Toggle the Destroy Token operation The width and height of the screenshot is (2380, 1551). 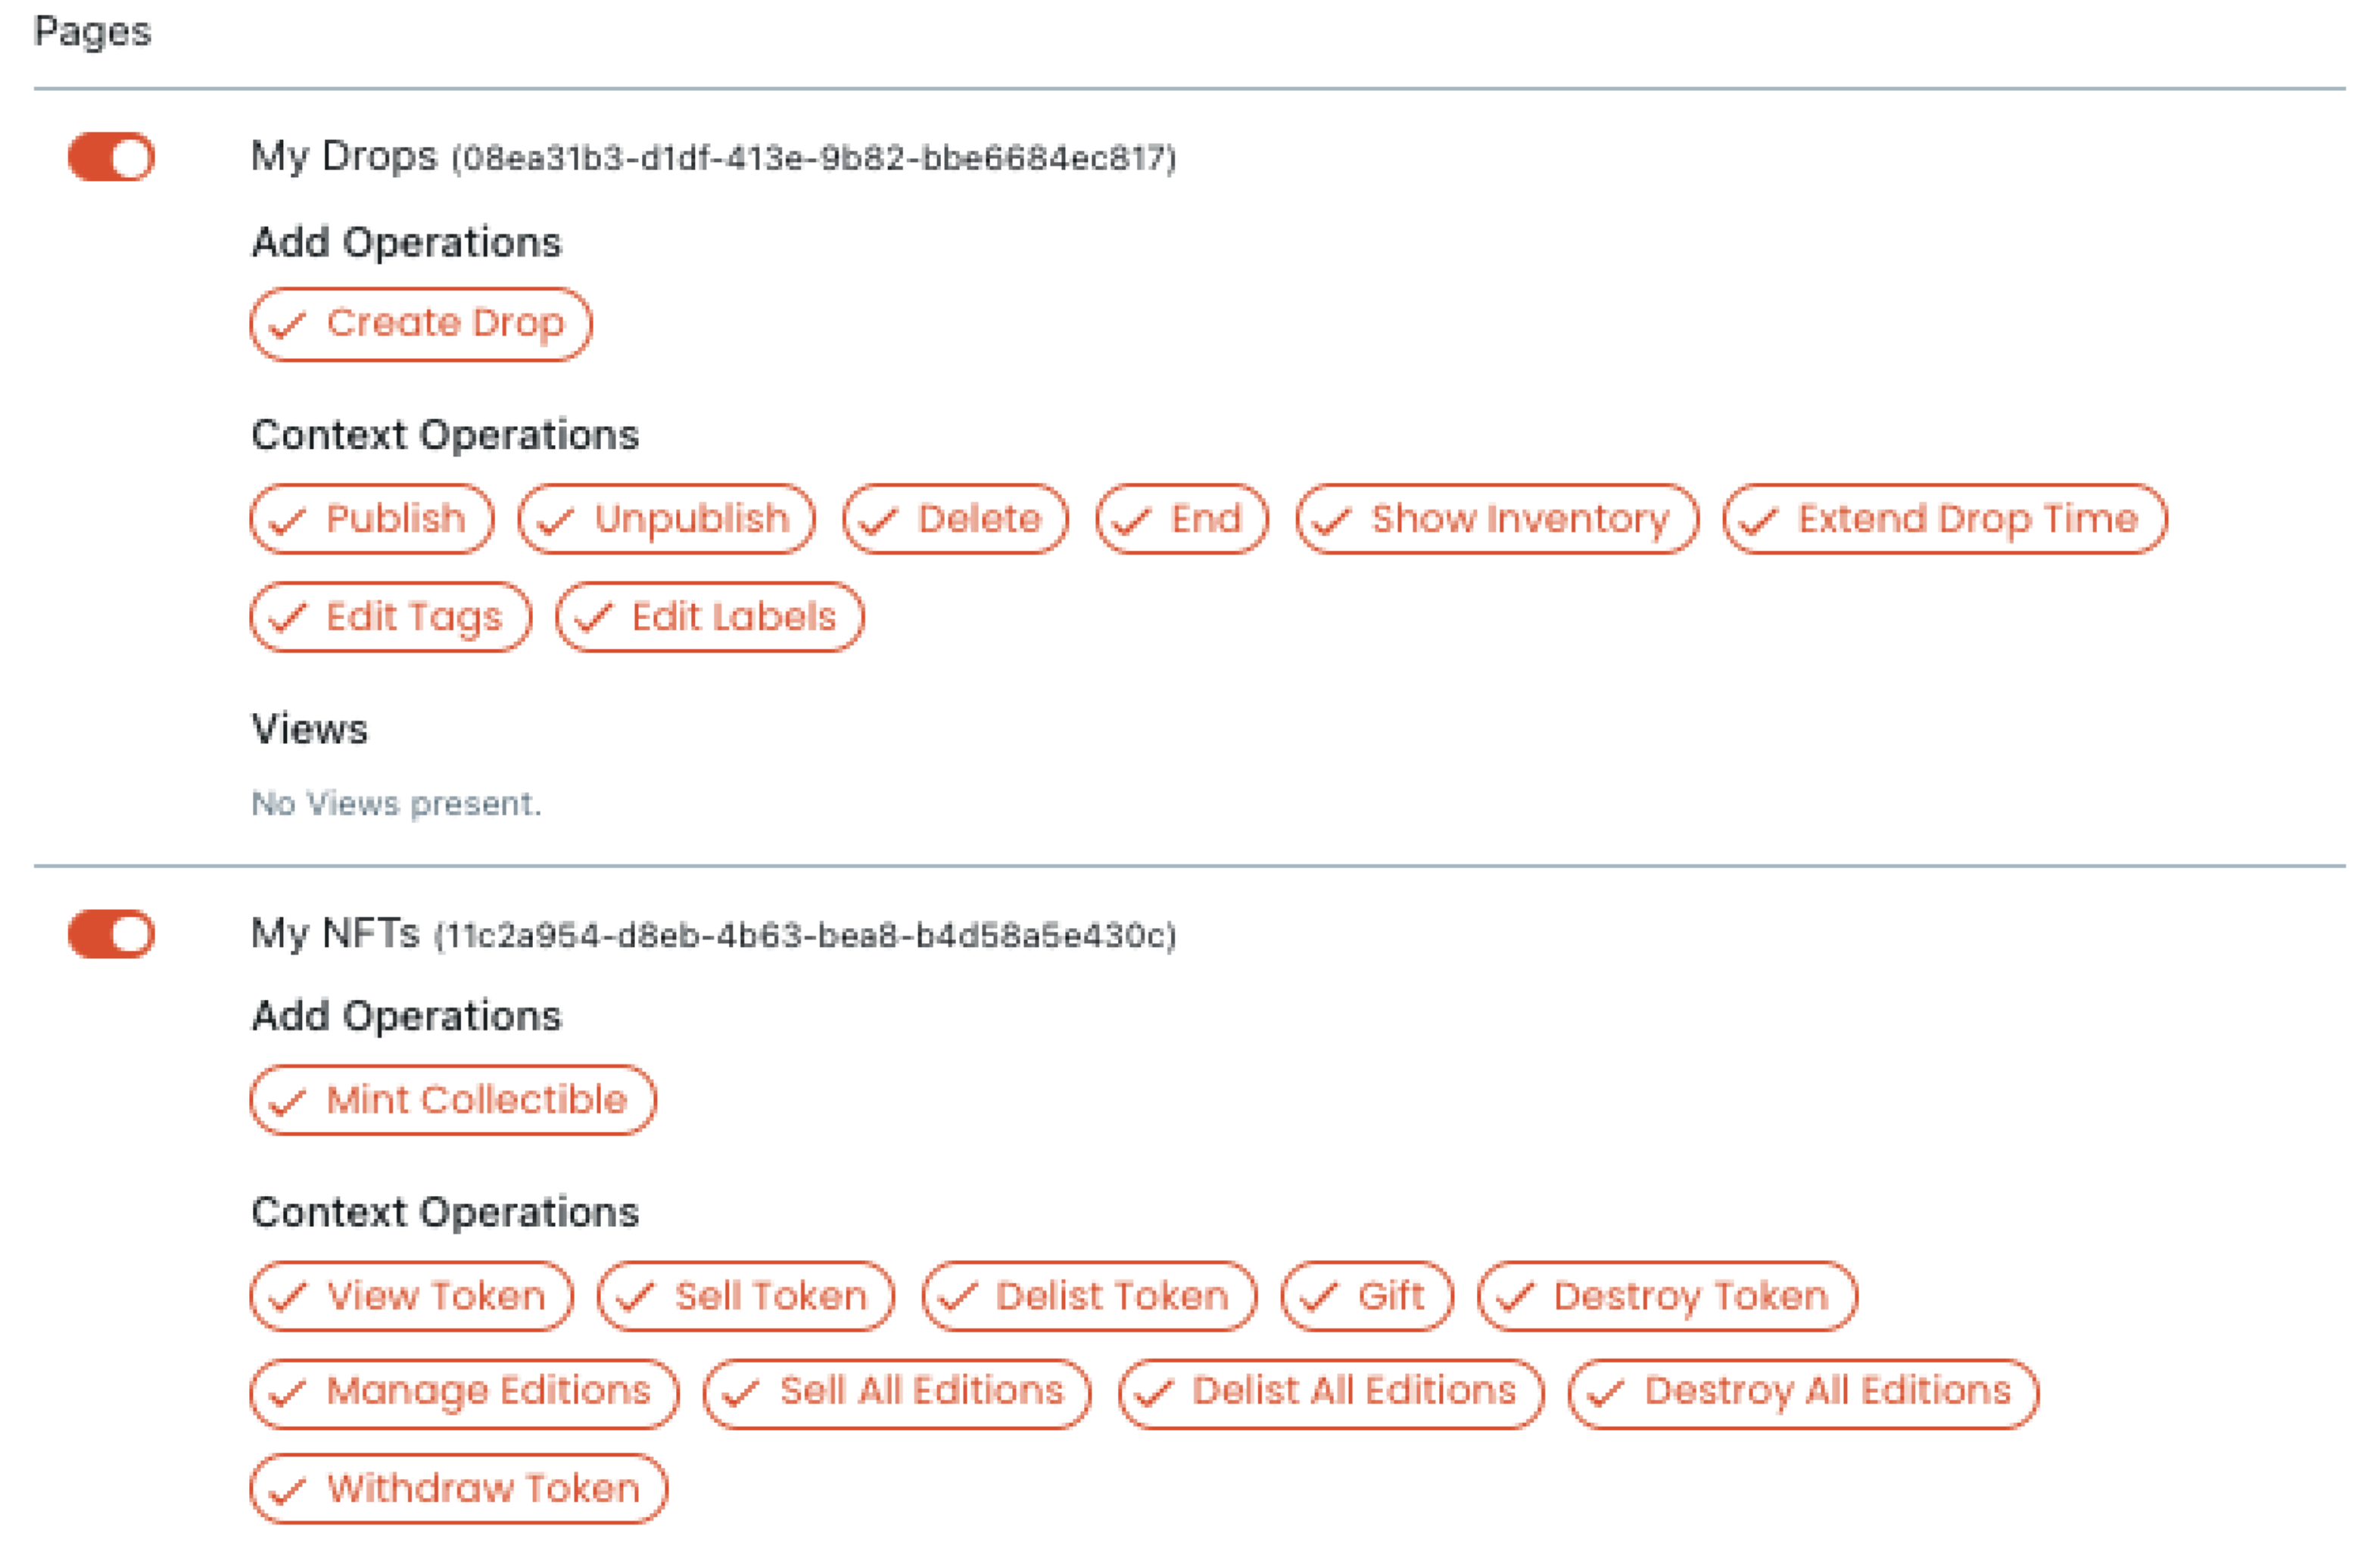point(1667,1296)
